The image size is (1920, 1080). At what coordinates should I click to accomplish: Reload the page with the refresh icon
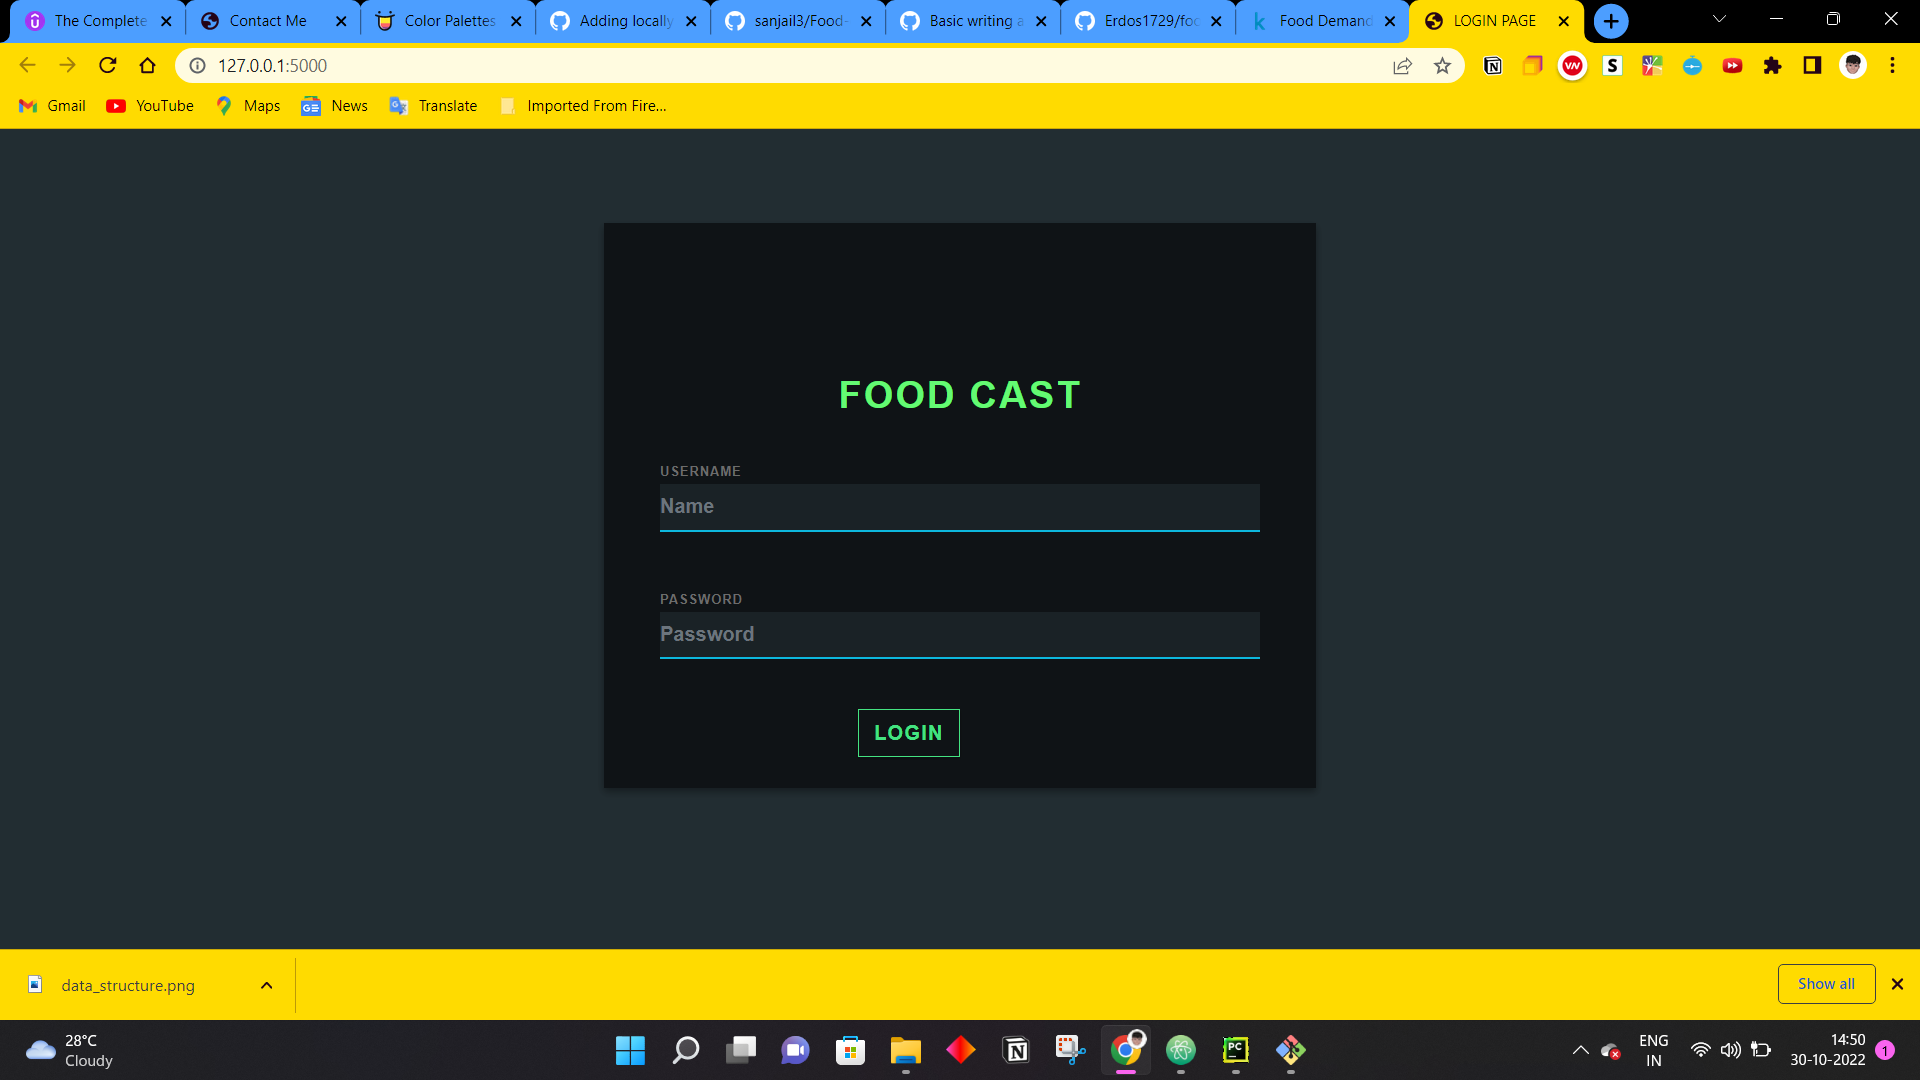tap(108, 66)
